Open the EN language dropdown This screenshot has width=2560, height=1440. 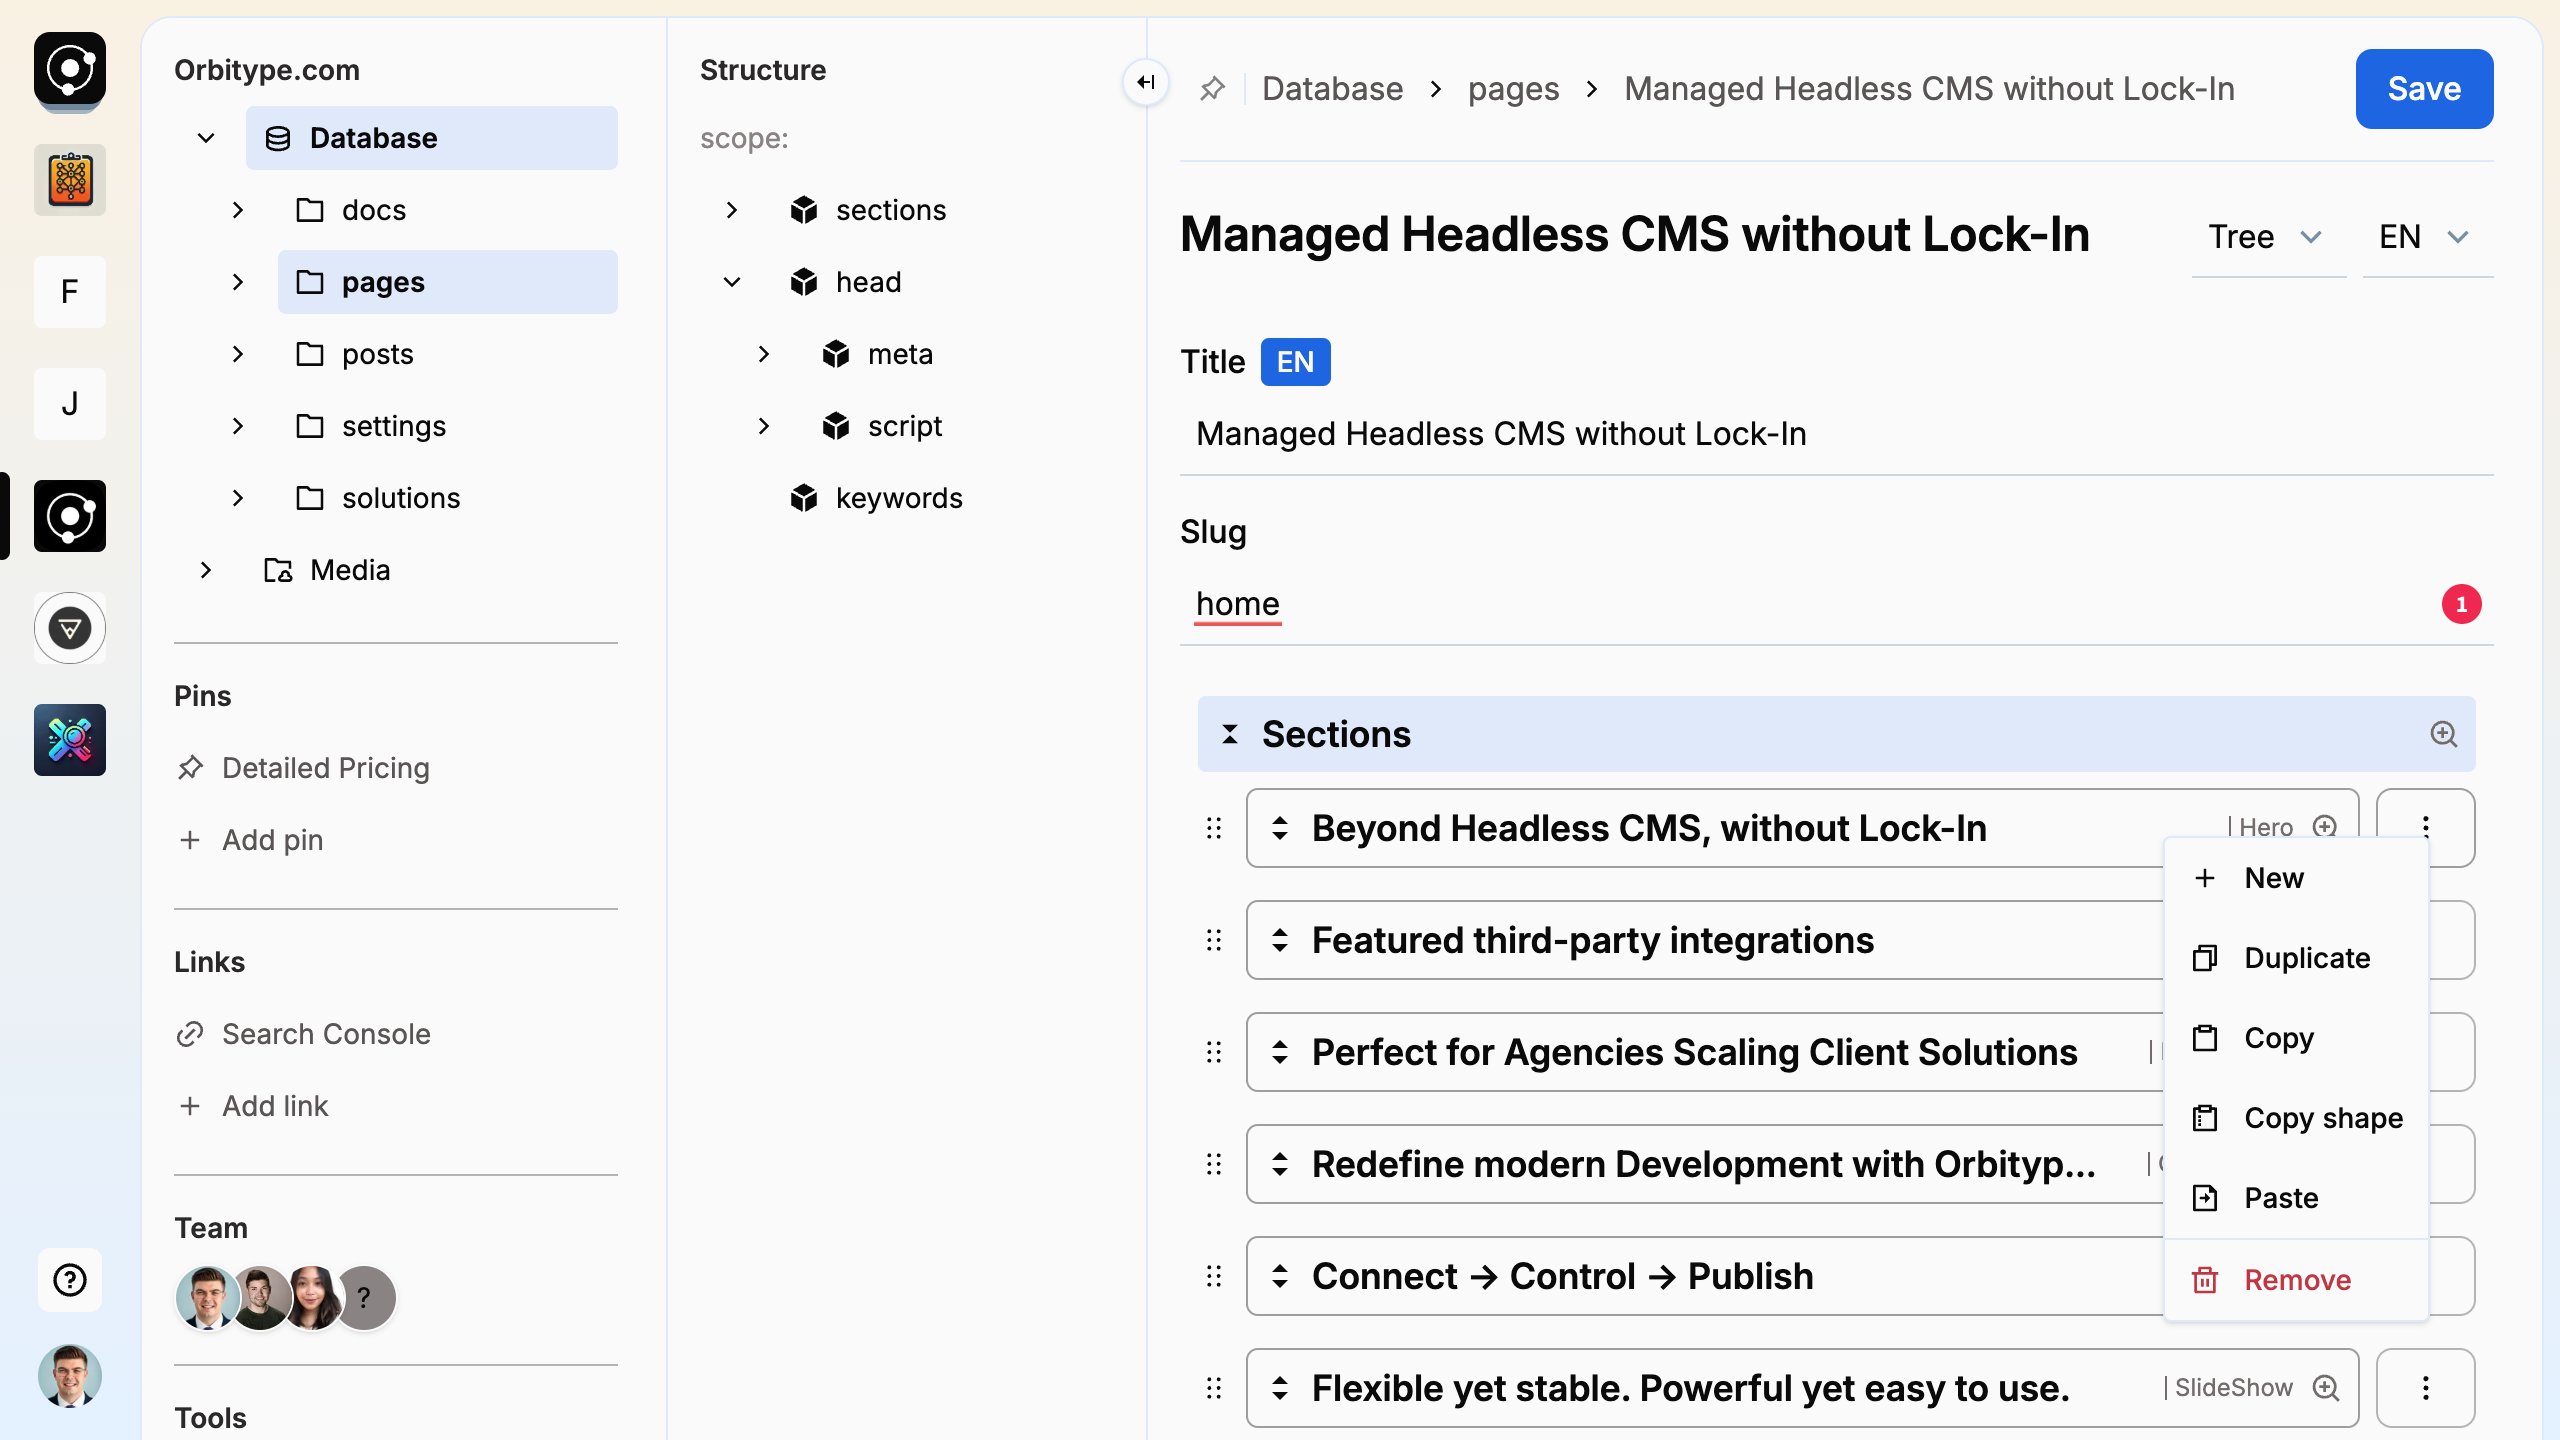pos(2427,238)
